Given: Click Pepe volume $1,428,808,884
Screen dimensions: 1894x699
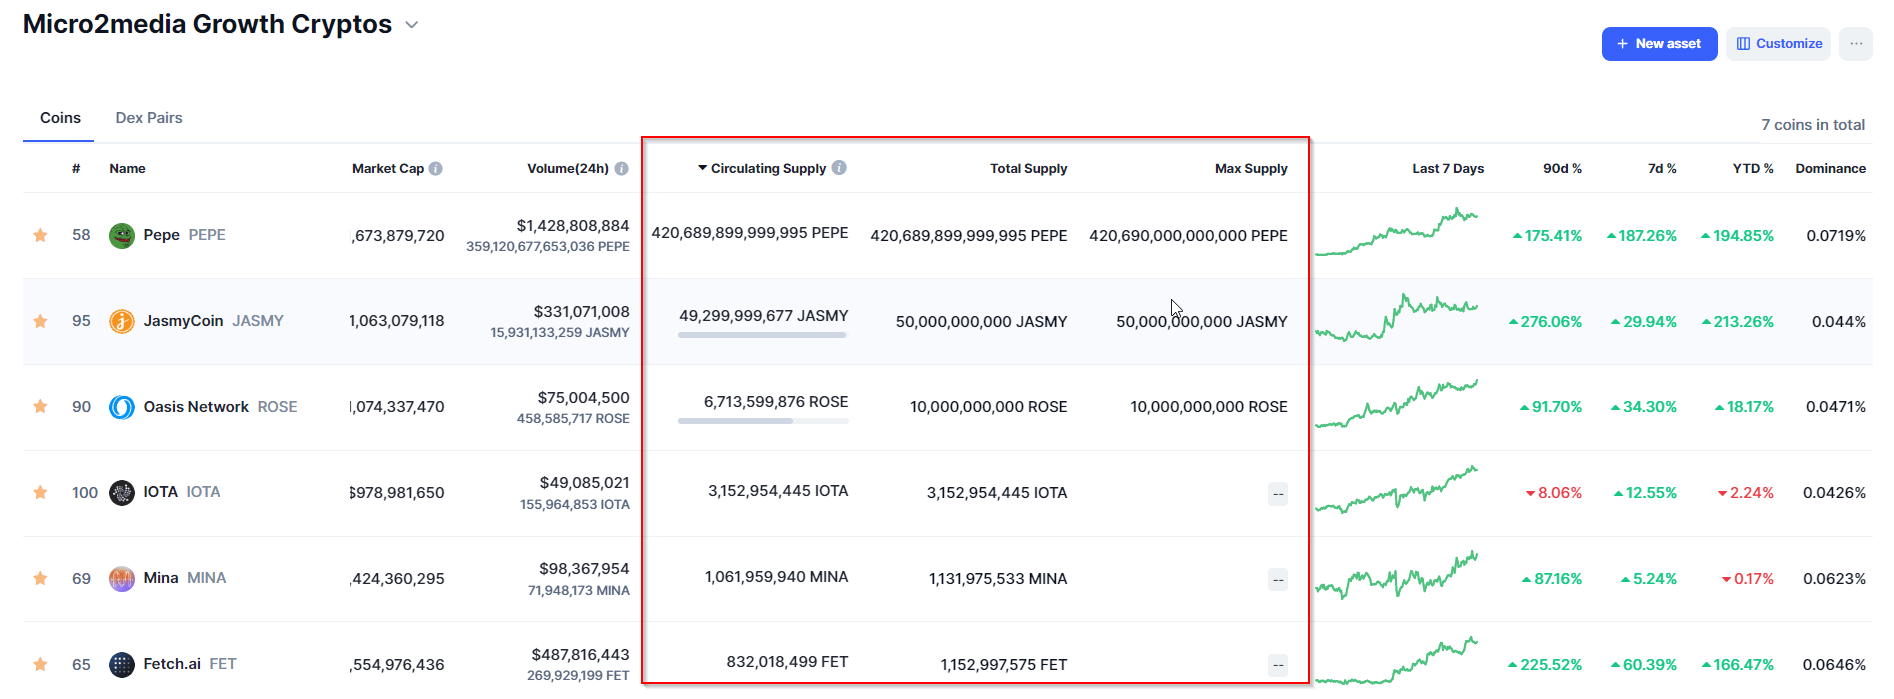Looking at the screenshot, I should tap(573, 226).
